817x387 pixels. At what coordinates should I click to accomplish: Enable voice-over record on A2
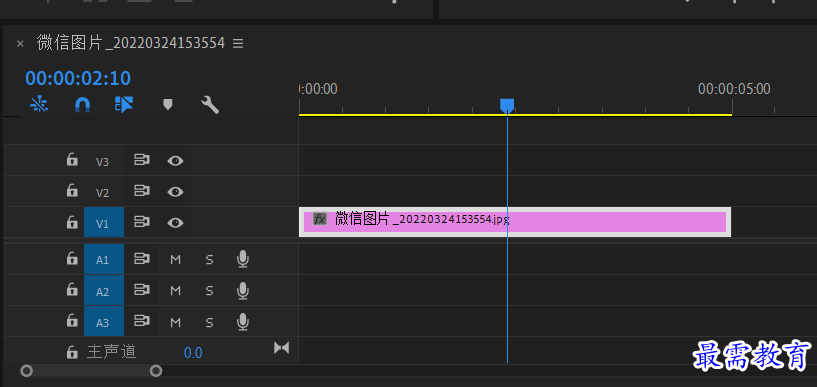pos(242,290)
